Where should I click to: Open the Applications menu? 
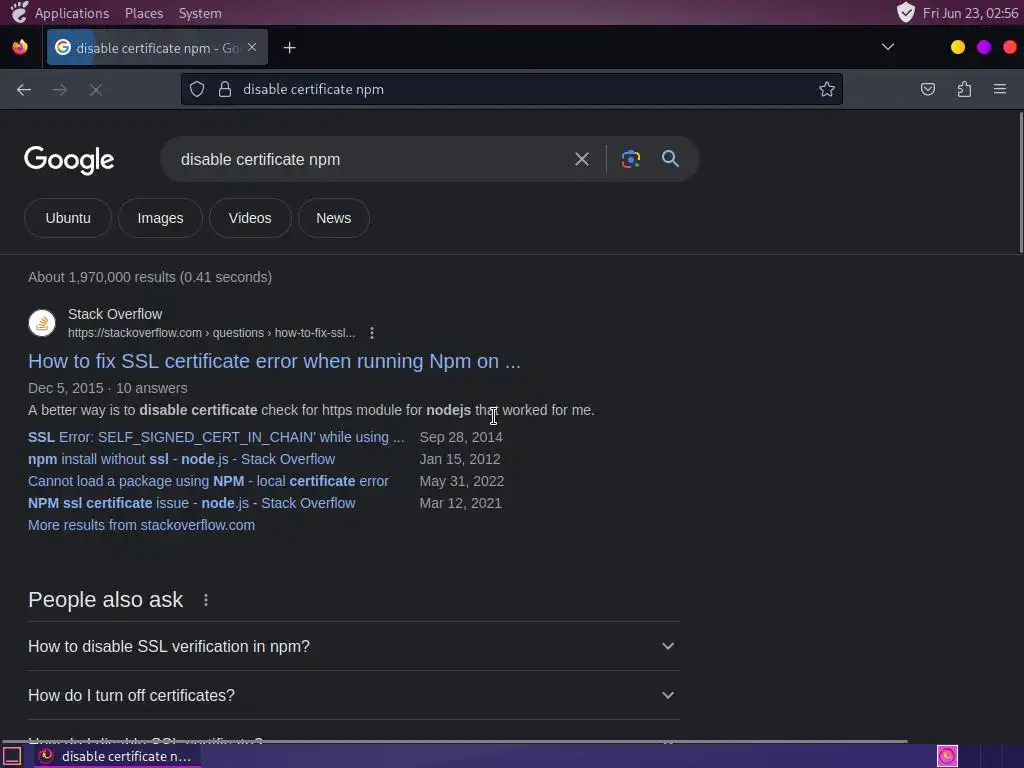[x=72, y=13]
